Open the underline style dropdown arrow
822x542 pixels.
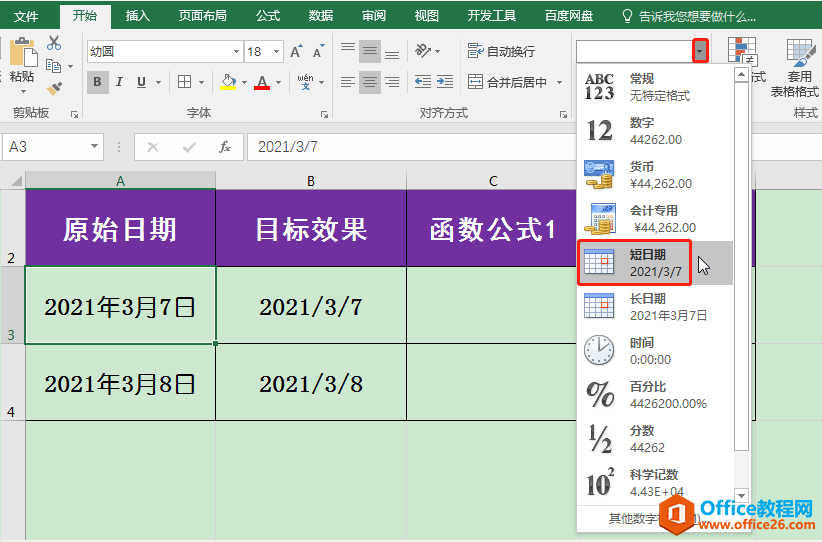(158, 82)
